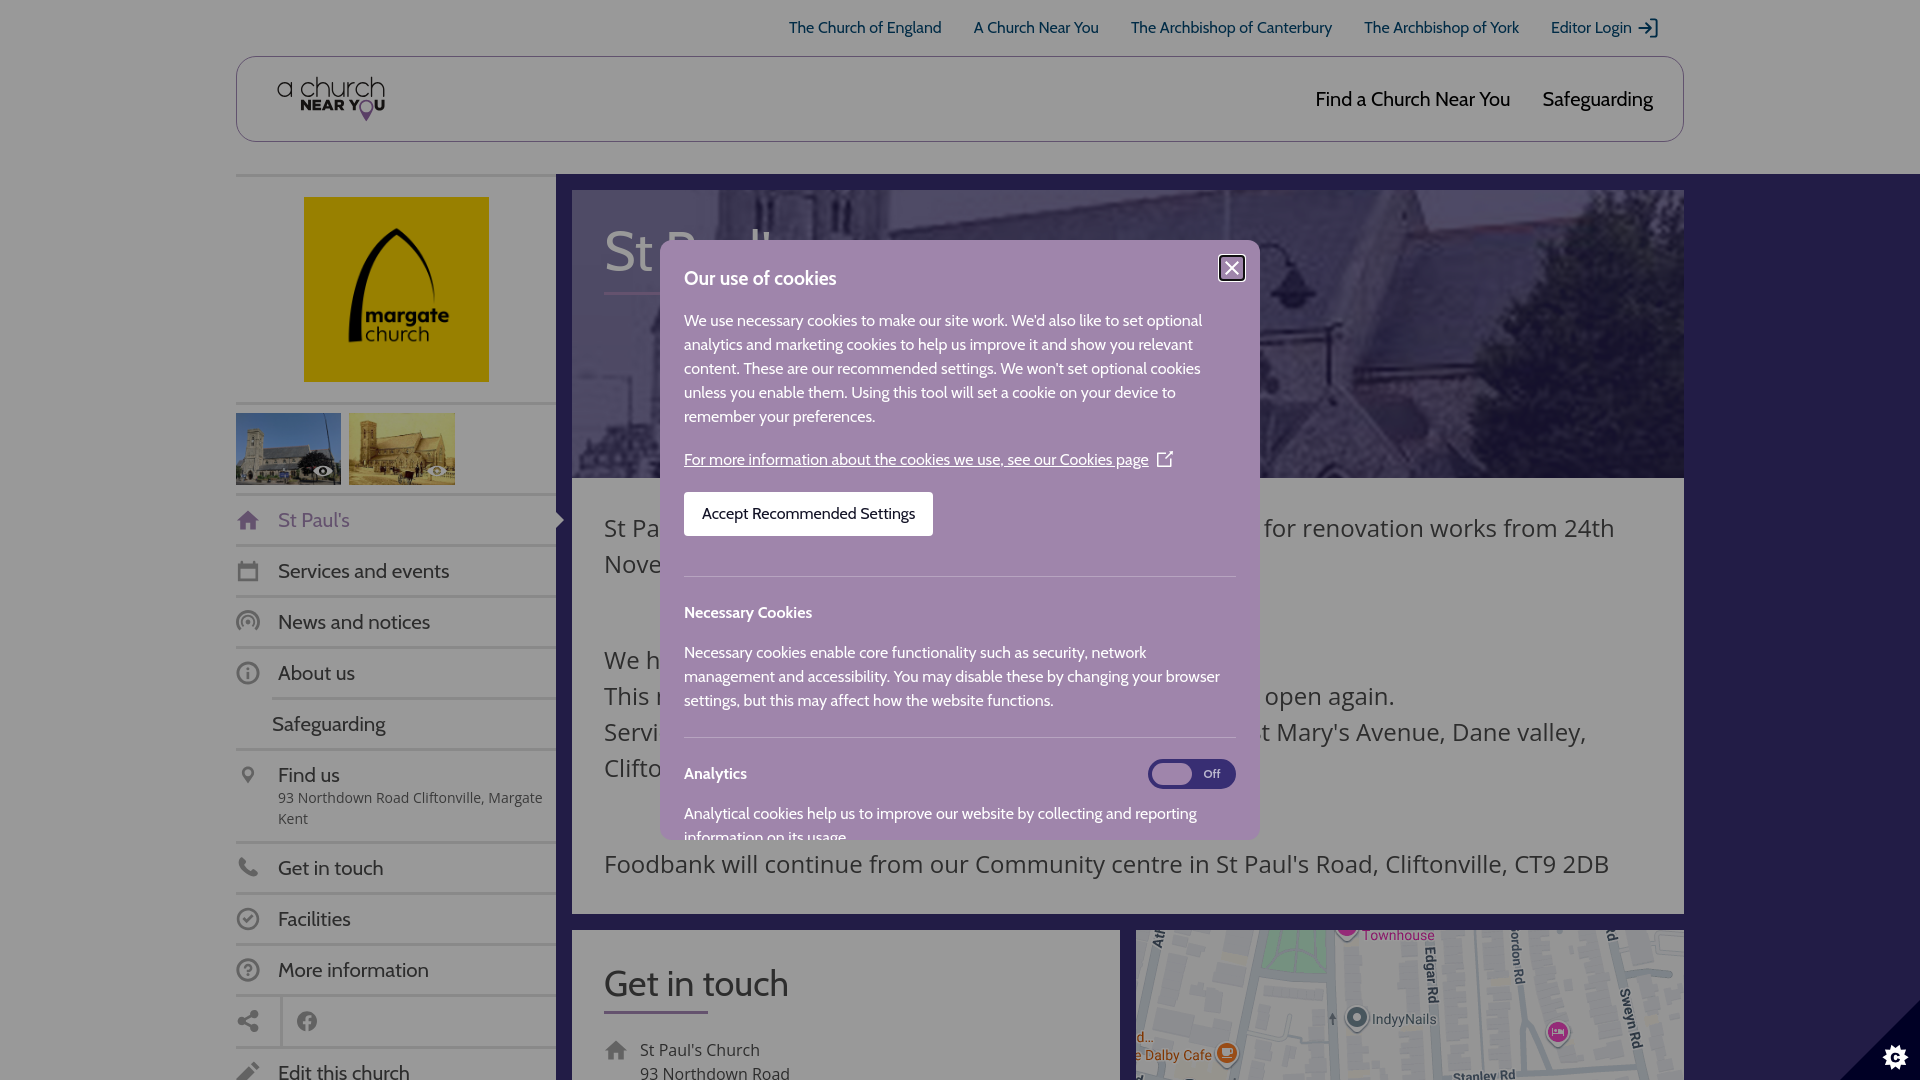Viewport: 1920px width, 1080px height.
Task: Click the pencil icon beside Edit this church
Action: point(248,1071)
